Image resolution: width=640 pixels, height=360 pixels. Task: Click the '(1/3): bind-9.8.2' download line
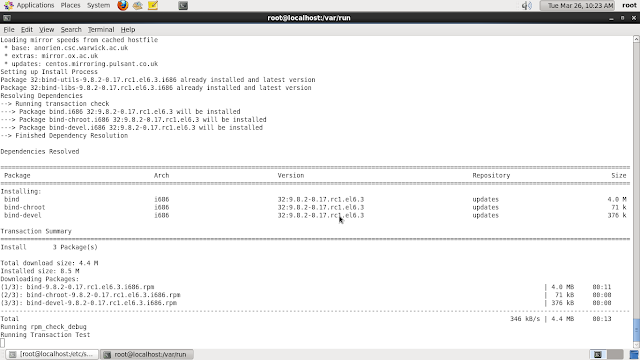[78, 287]
